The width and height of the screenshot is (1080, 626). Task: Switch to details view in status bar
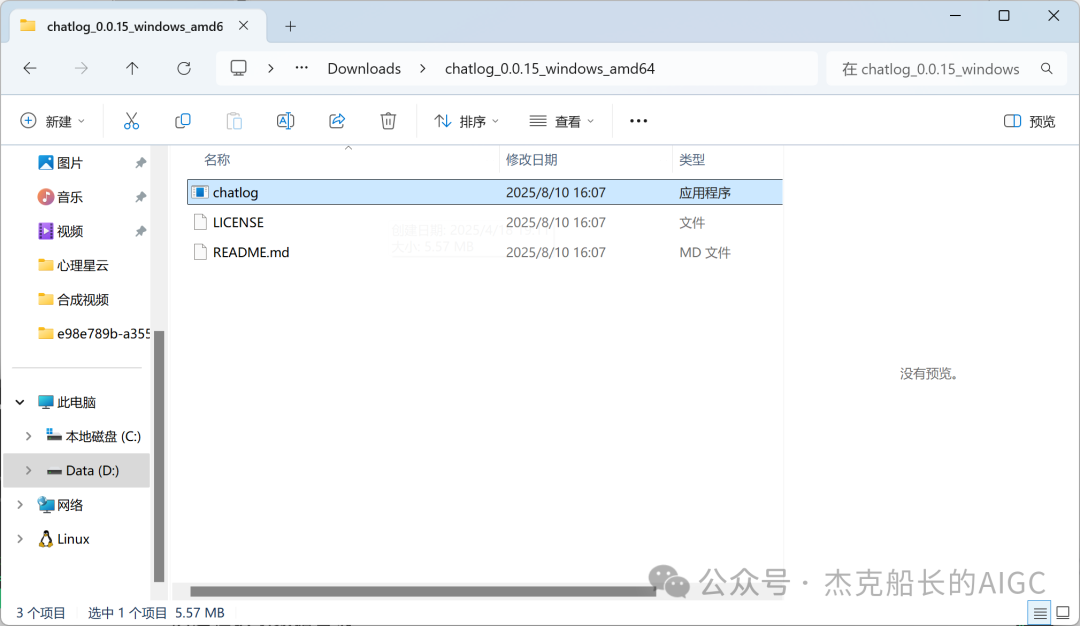pyautogui.click(x=1040, y=612)
